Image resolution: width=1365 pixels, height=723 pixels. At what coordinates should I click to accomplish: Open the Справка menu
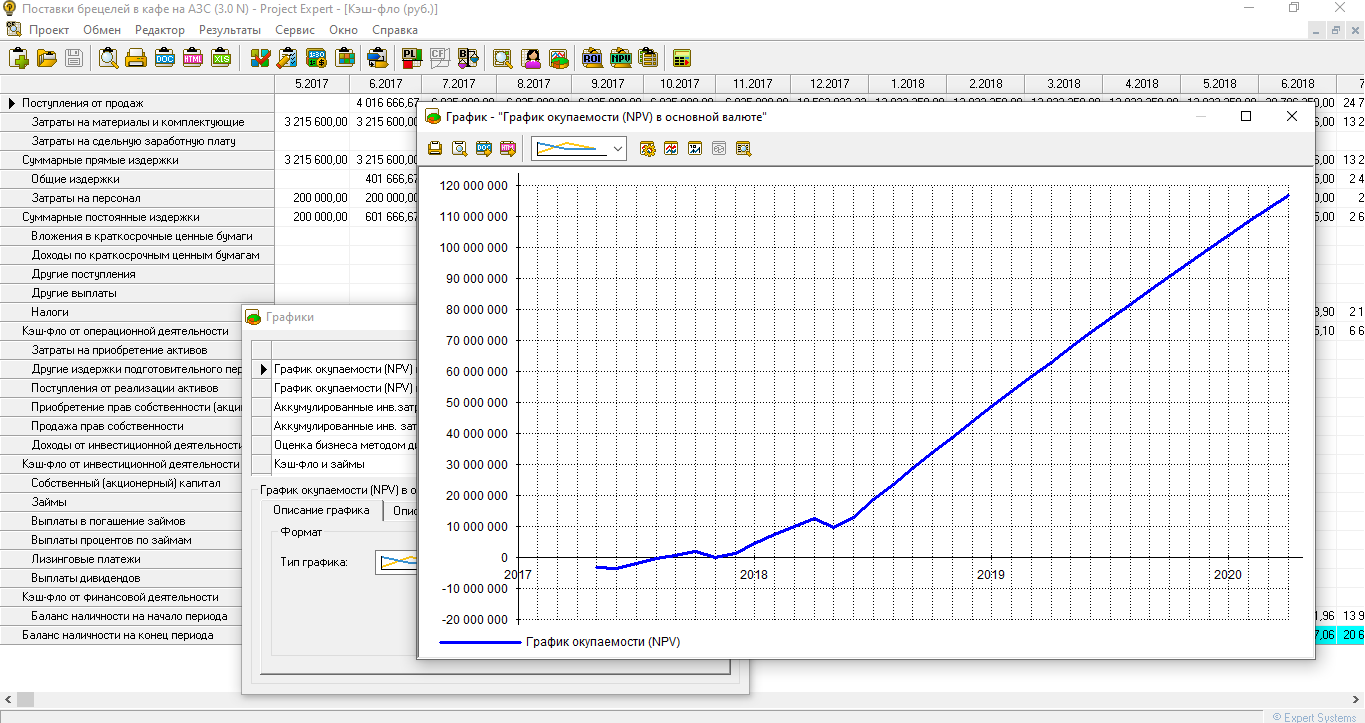pyautogui.click(x=395, y=29)
